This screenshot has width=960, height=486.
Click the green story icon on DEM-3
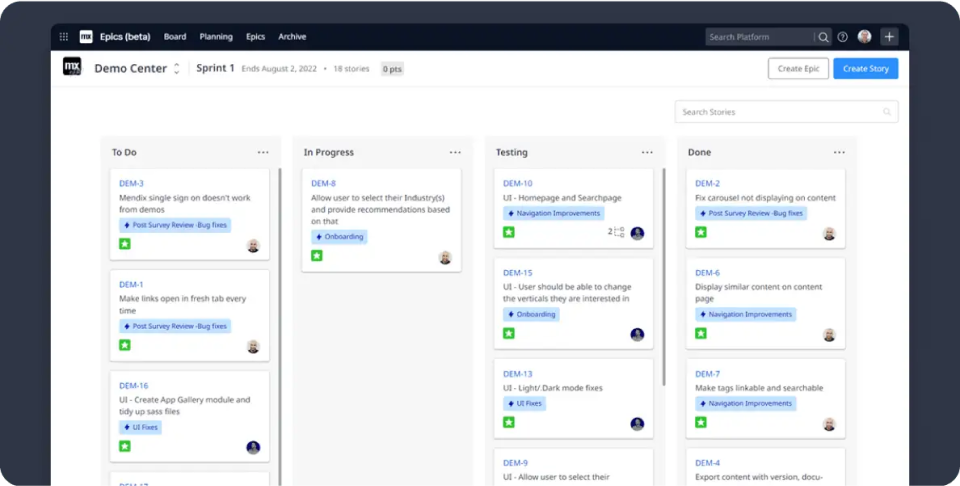click(125, 244)
